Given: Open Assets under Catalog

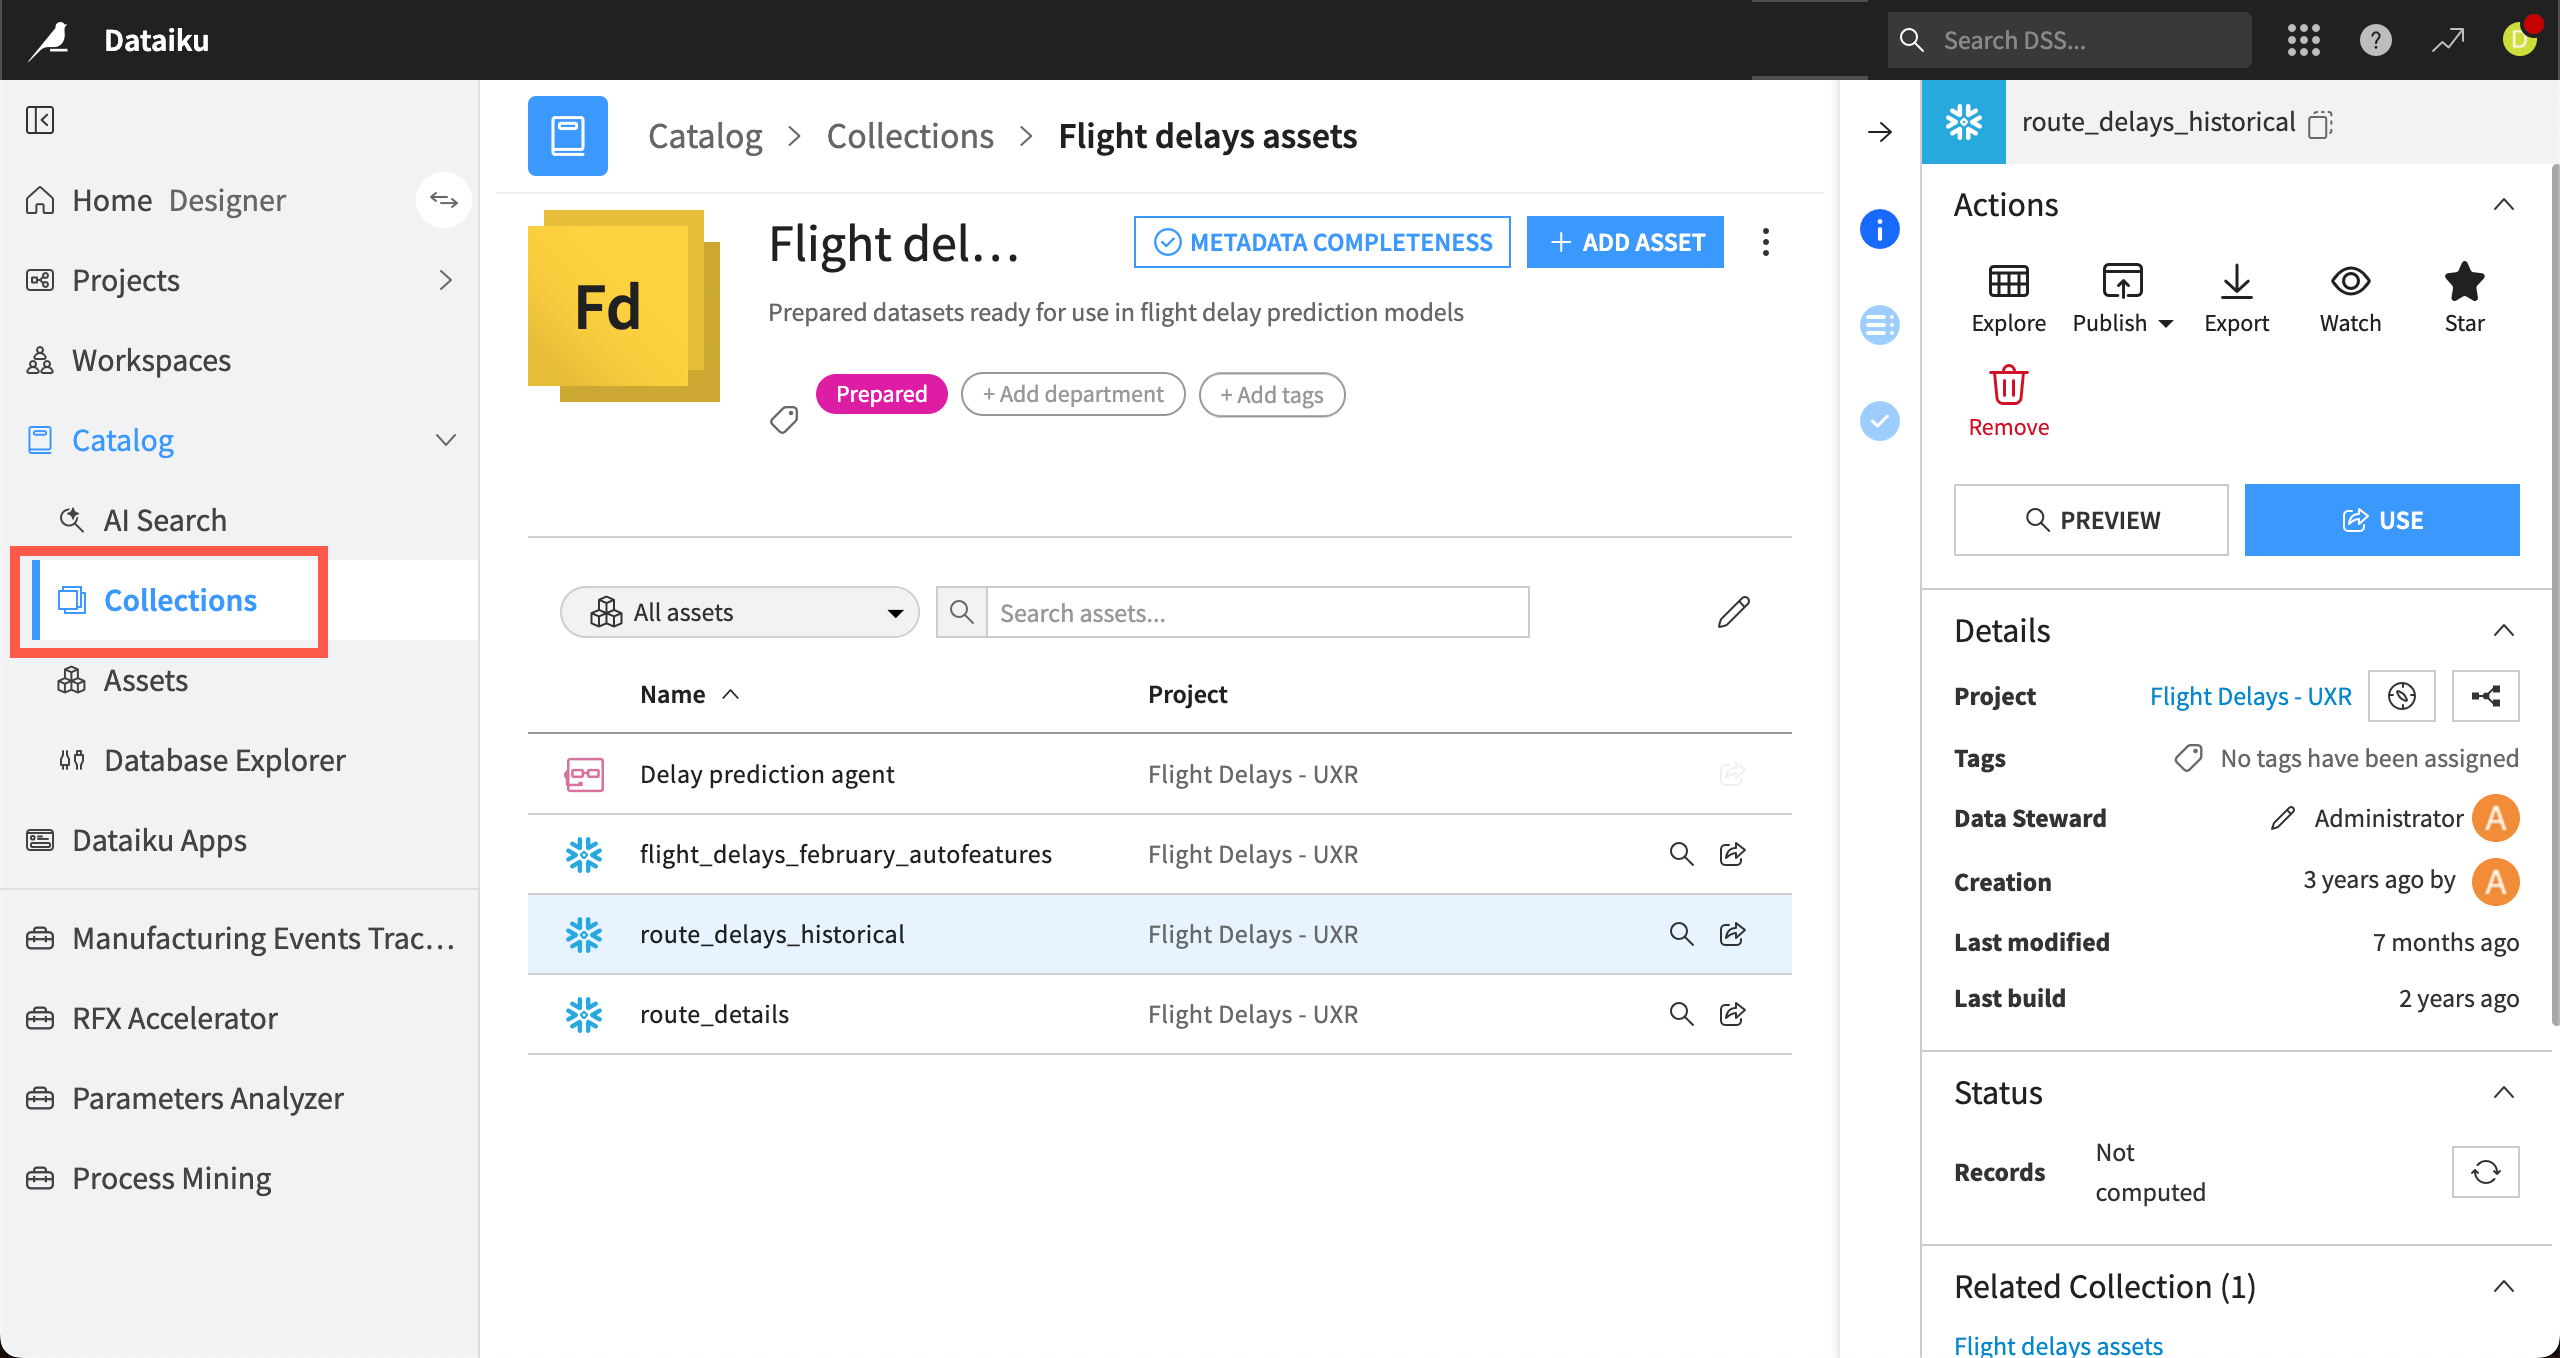Looking at the screenshot, I should click(146, 680).
